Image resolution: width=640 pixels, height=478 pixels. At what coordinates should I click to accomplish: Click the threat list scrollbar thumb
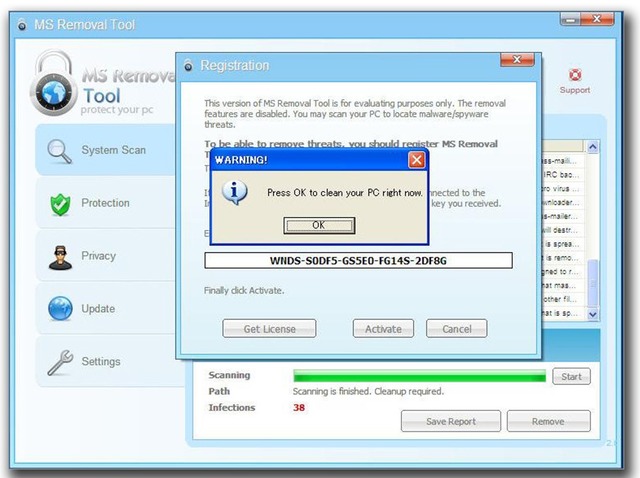tap(593, 282)
